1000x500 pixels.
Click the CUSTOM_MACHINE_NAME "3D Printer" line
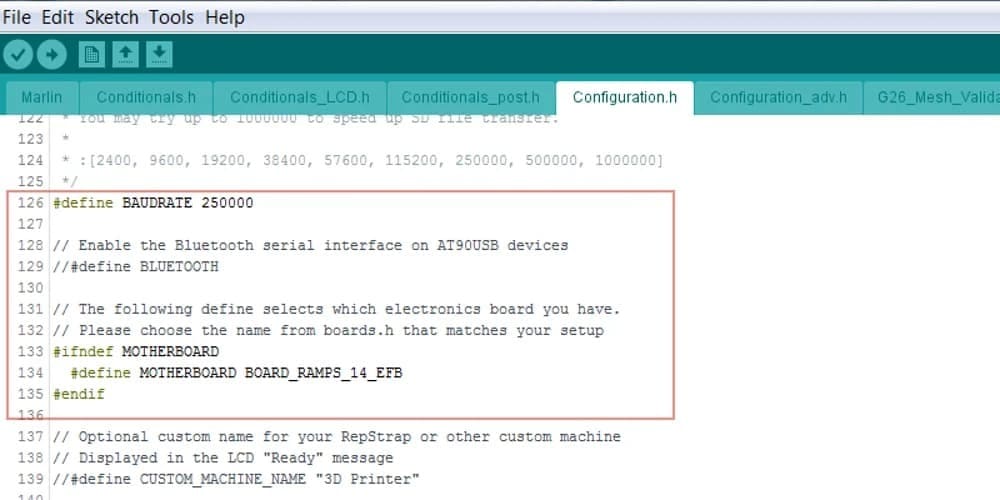[237, 479]
